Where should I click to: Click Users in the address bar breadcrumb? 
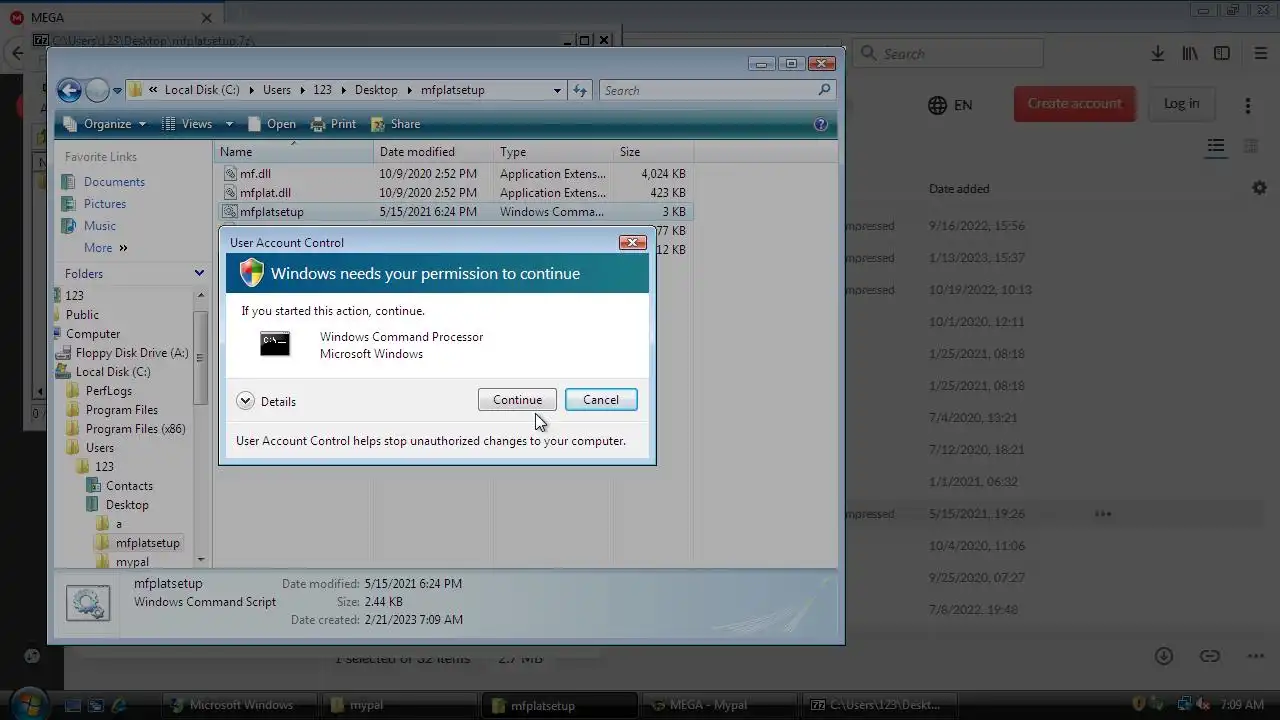tap(277, 90)
